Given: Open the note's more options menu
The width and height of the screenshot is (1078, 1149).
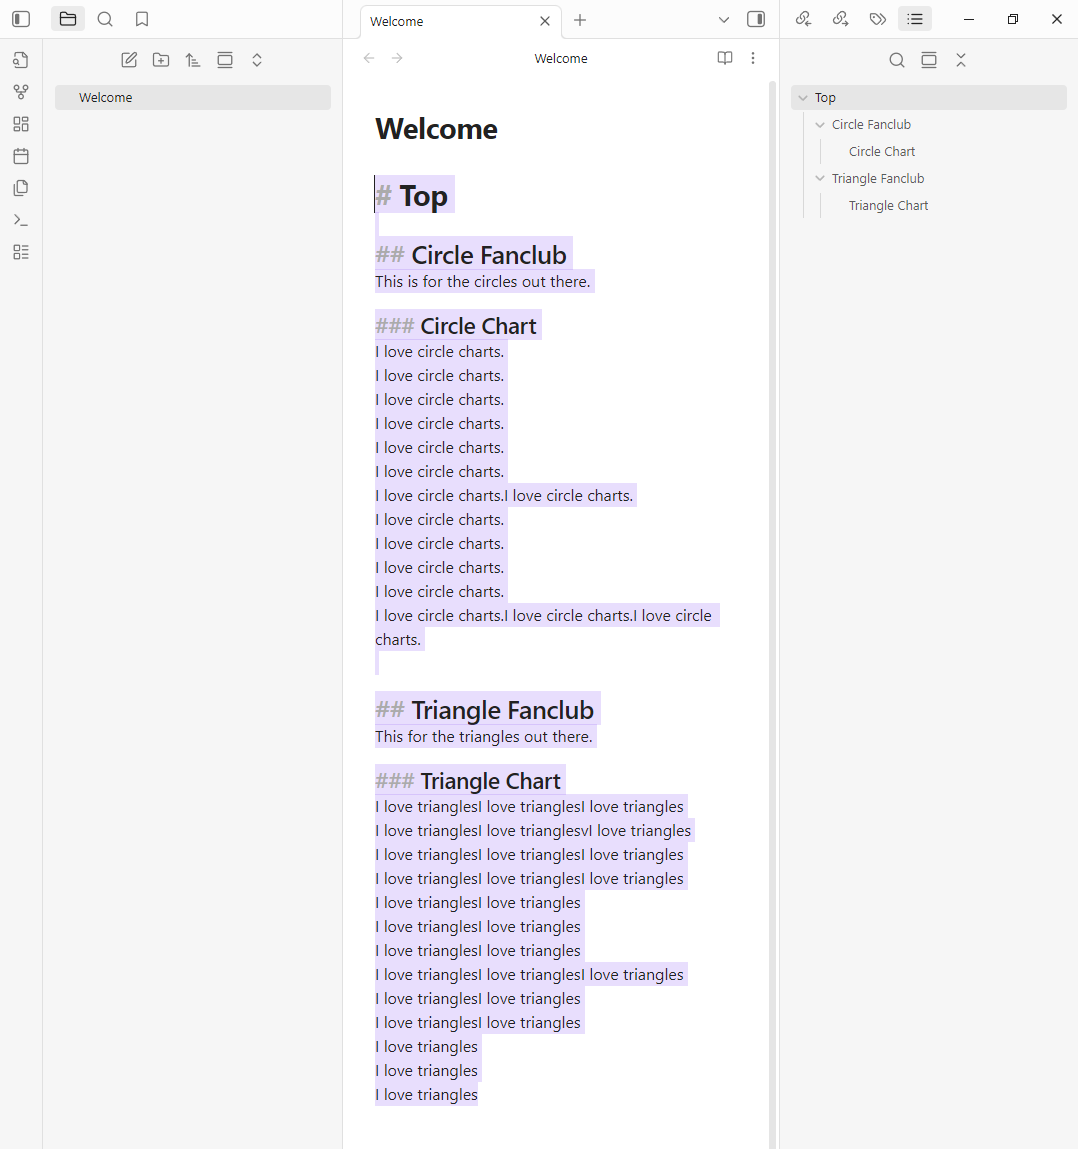Looking at the screenshot, I should (753, 58).
